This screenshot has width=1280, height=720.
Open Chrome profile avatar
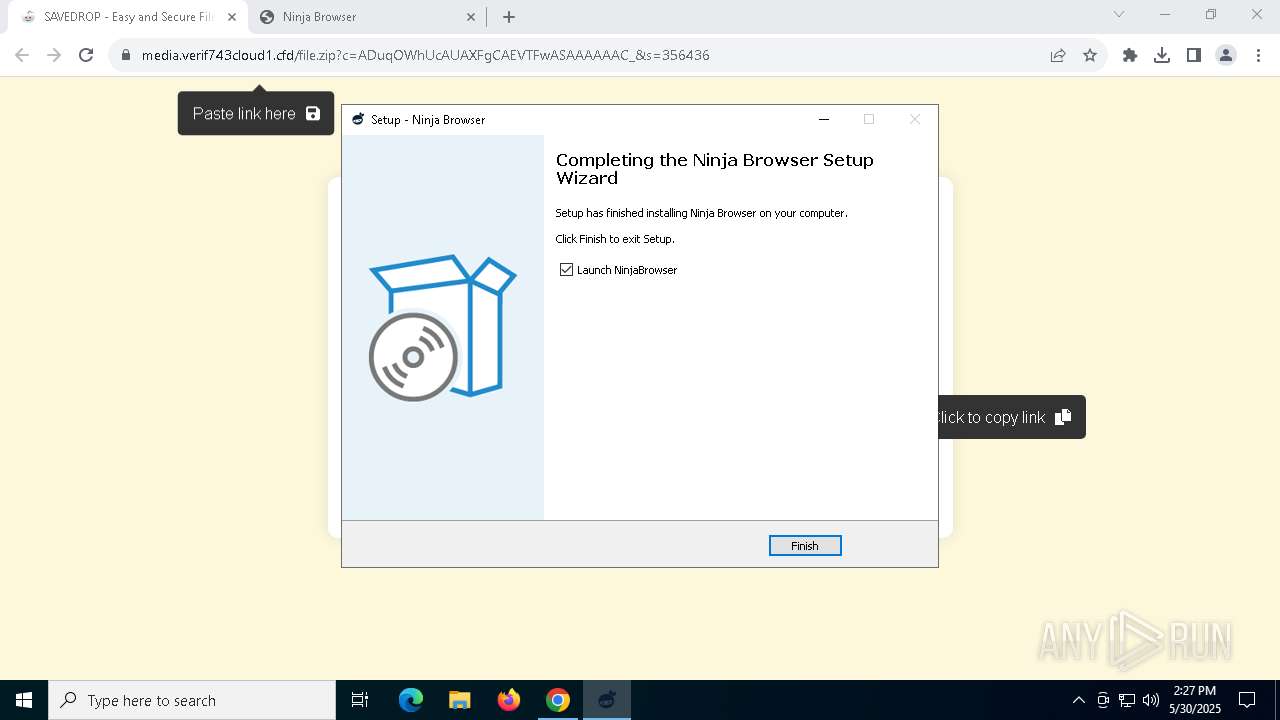coord(1226,55)
